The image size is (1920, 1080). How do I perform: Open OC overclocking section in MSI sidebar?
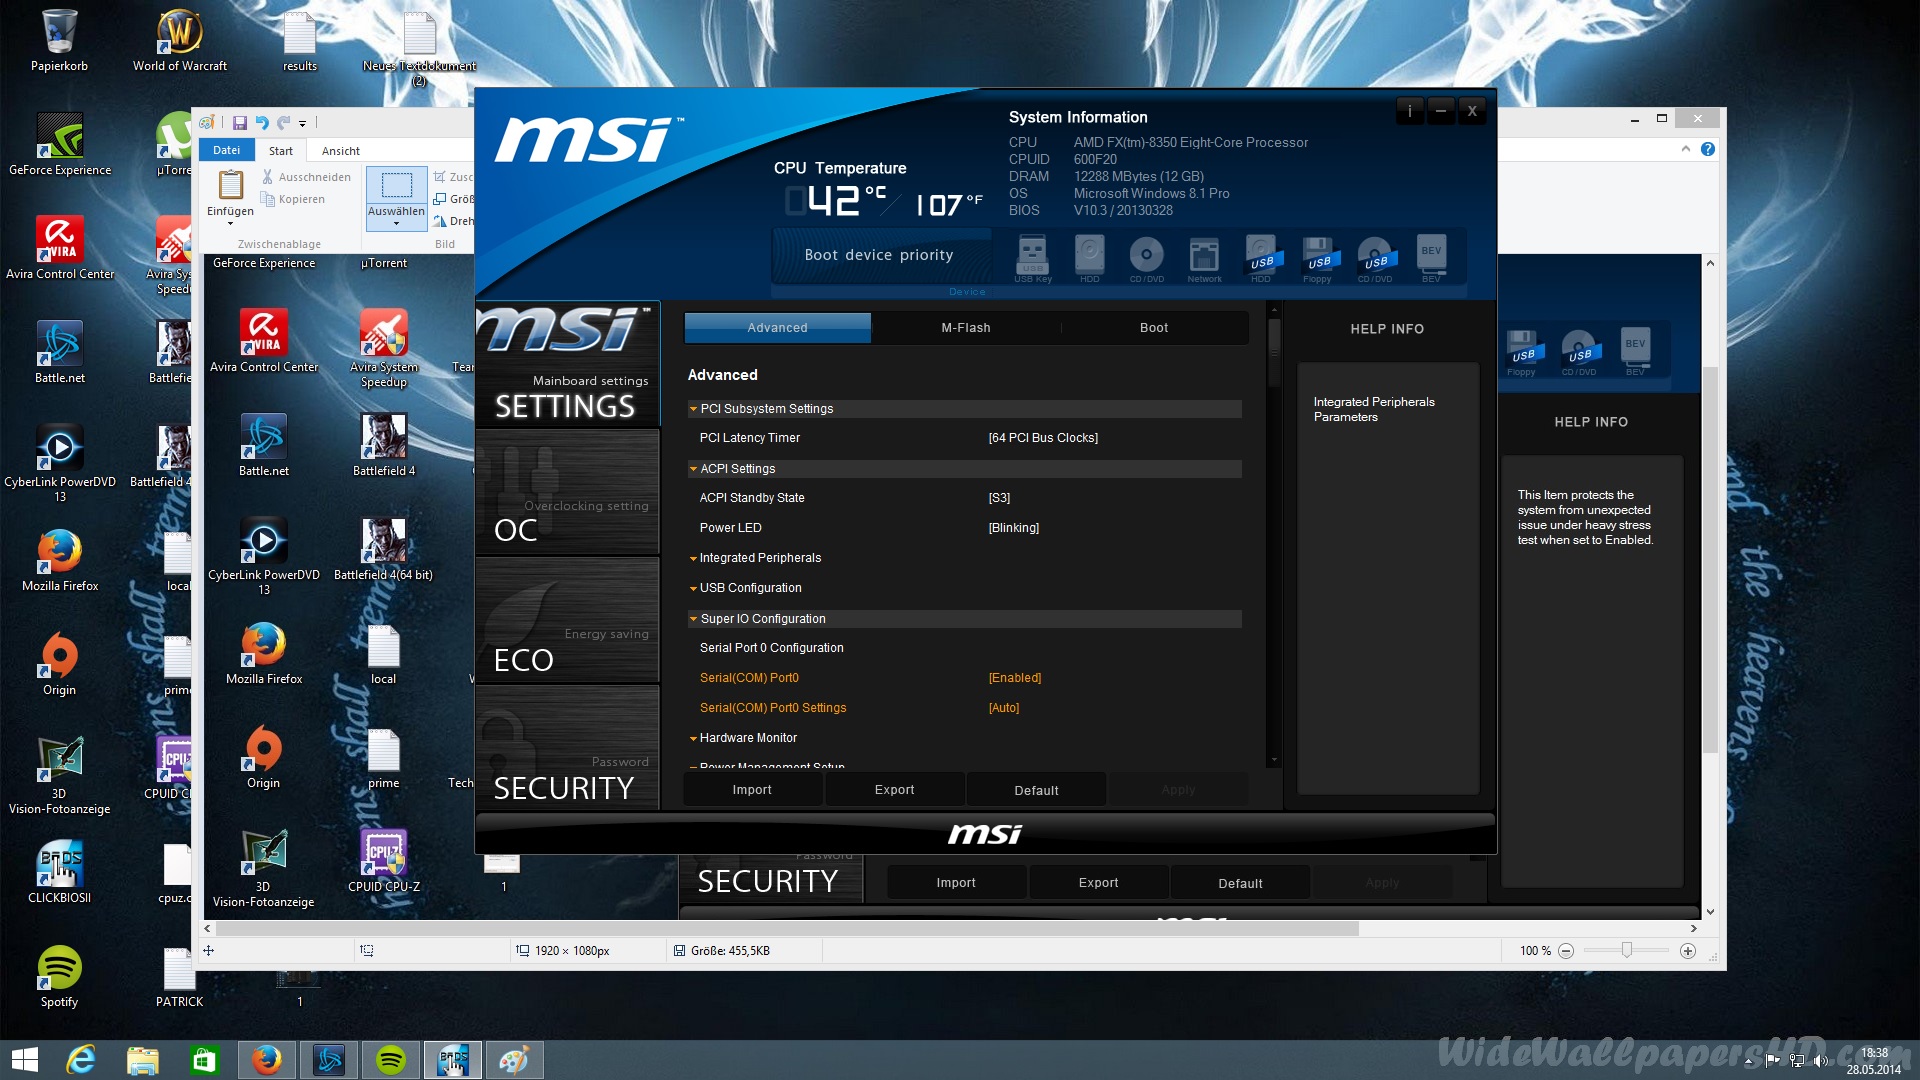(567, 493)
